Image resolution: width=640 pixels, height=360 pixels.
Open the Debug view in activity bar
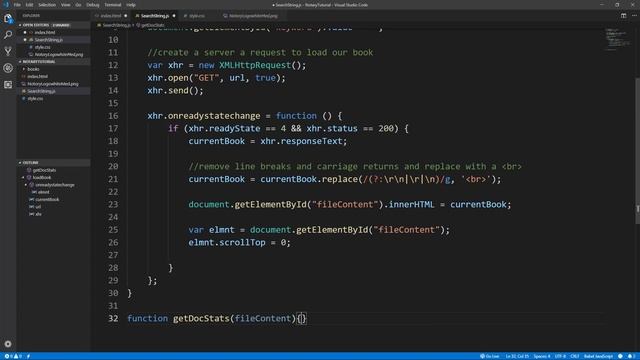(8, 68)
